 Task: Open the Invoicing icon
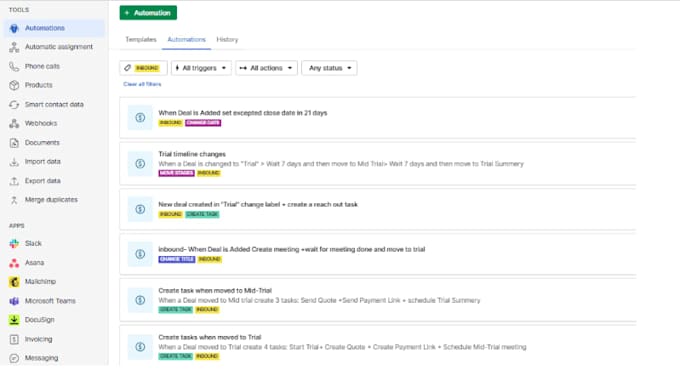pos(14,339)
